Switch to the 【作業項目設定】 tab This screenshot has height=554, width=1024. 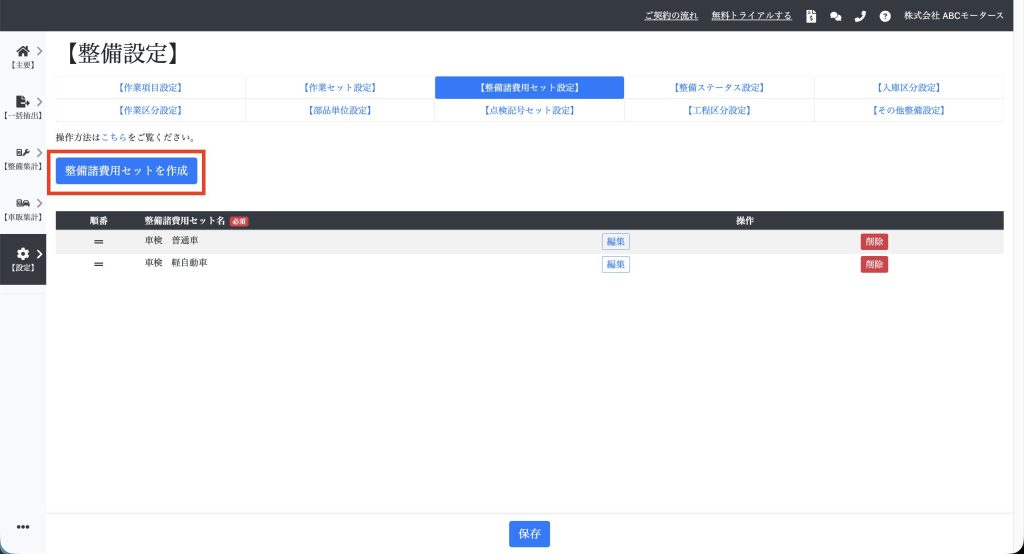(150, 88)
